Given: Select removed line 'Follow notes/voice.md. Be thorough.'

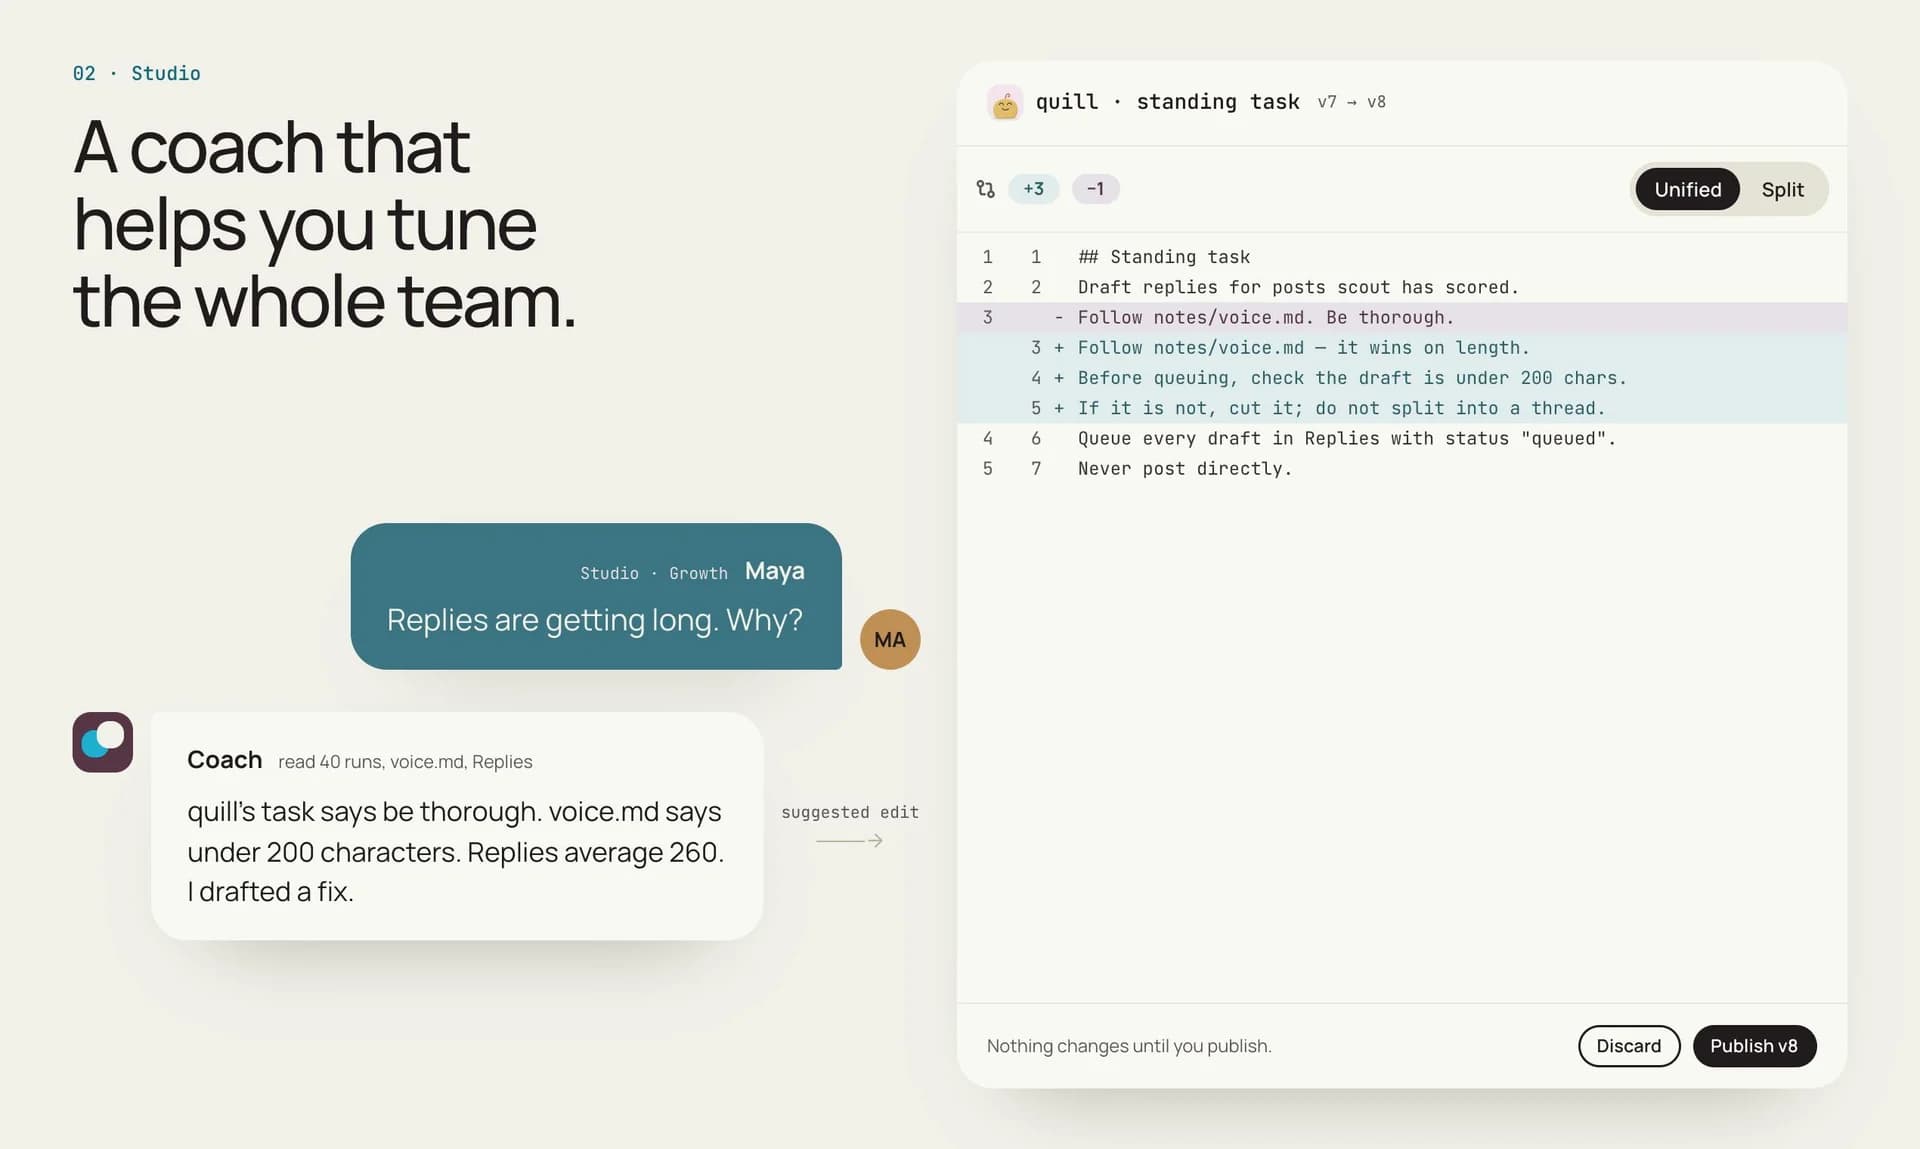Looking at the screenshot, I should click(x=1401, y=317).
